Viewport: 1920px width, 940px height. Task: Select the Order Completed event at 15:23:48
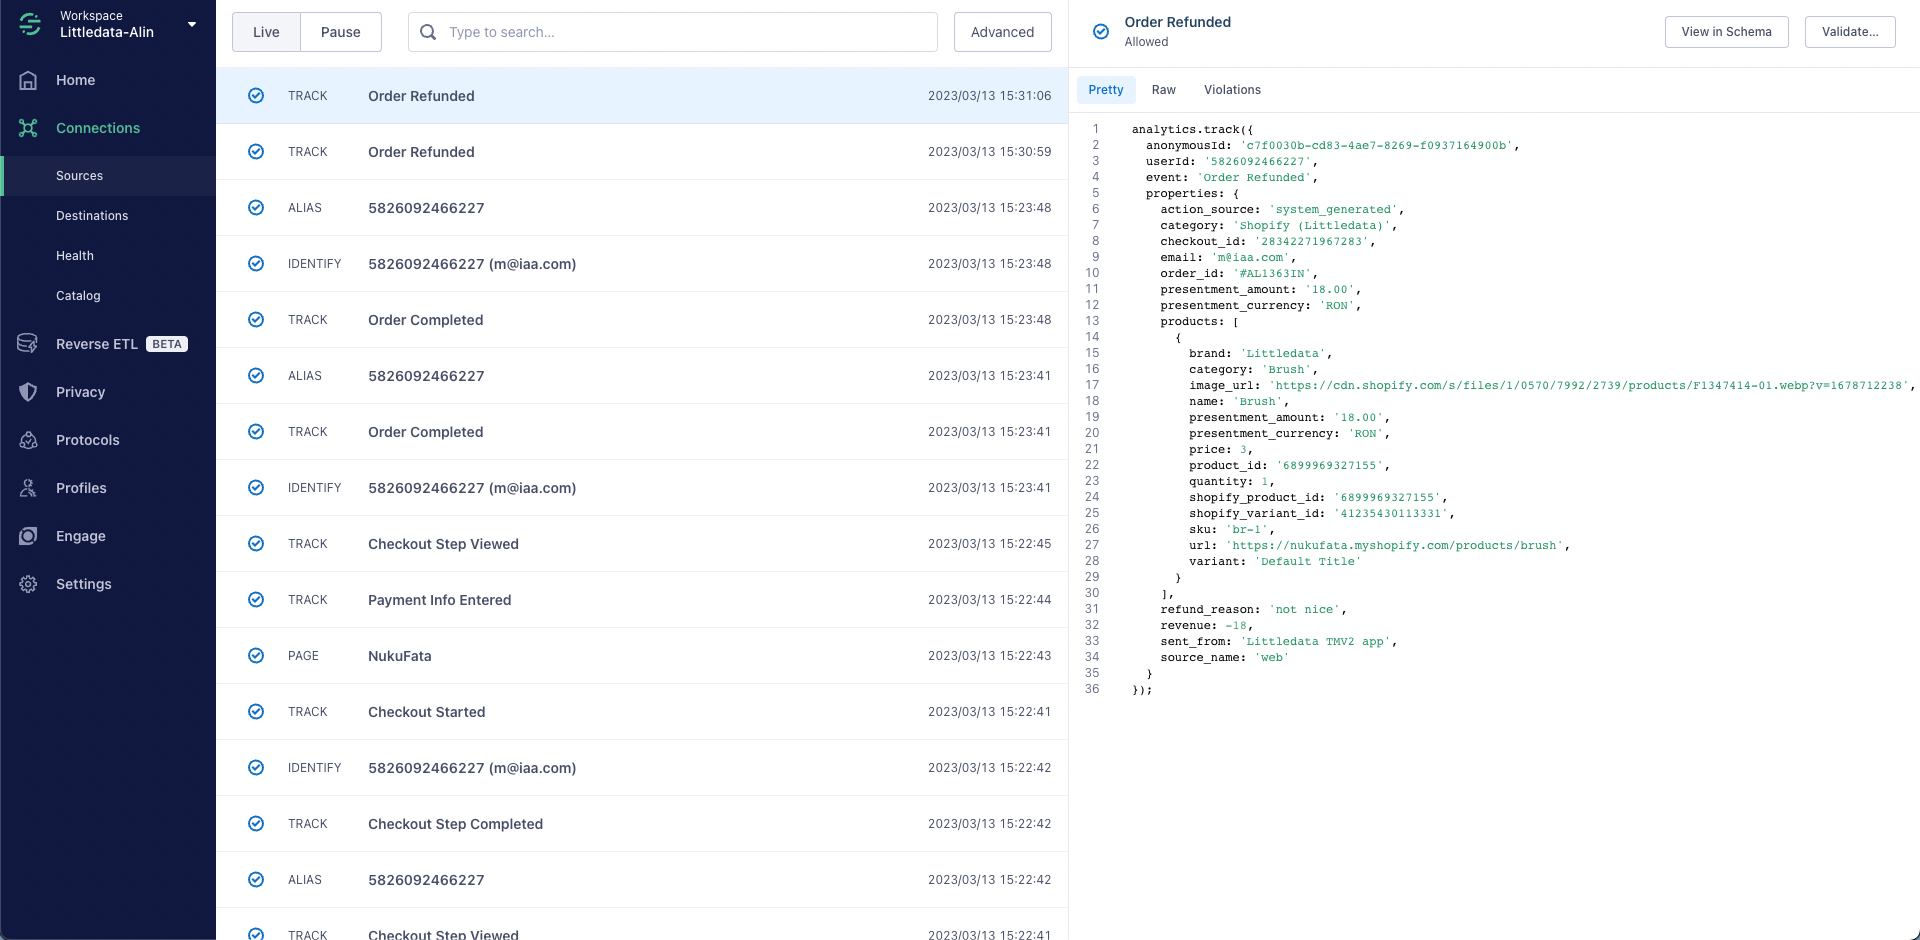(642, 320)
